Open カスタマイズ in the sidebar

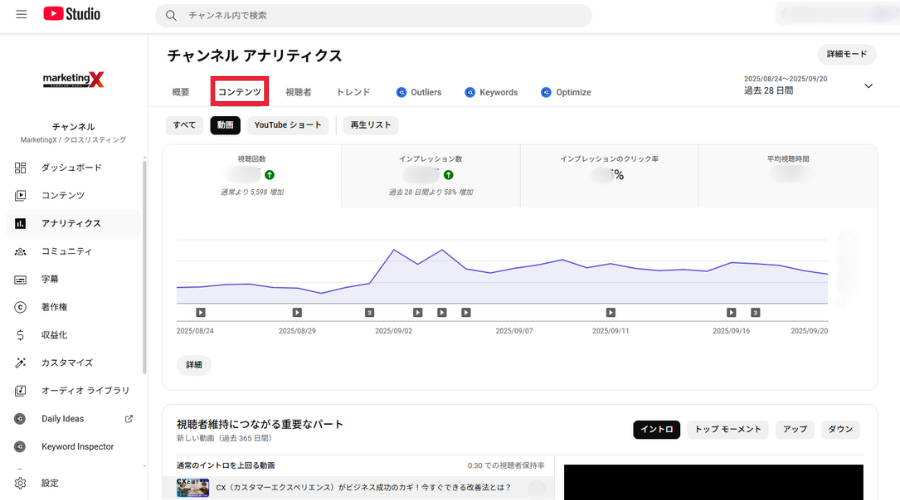coord(66,363)
